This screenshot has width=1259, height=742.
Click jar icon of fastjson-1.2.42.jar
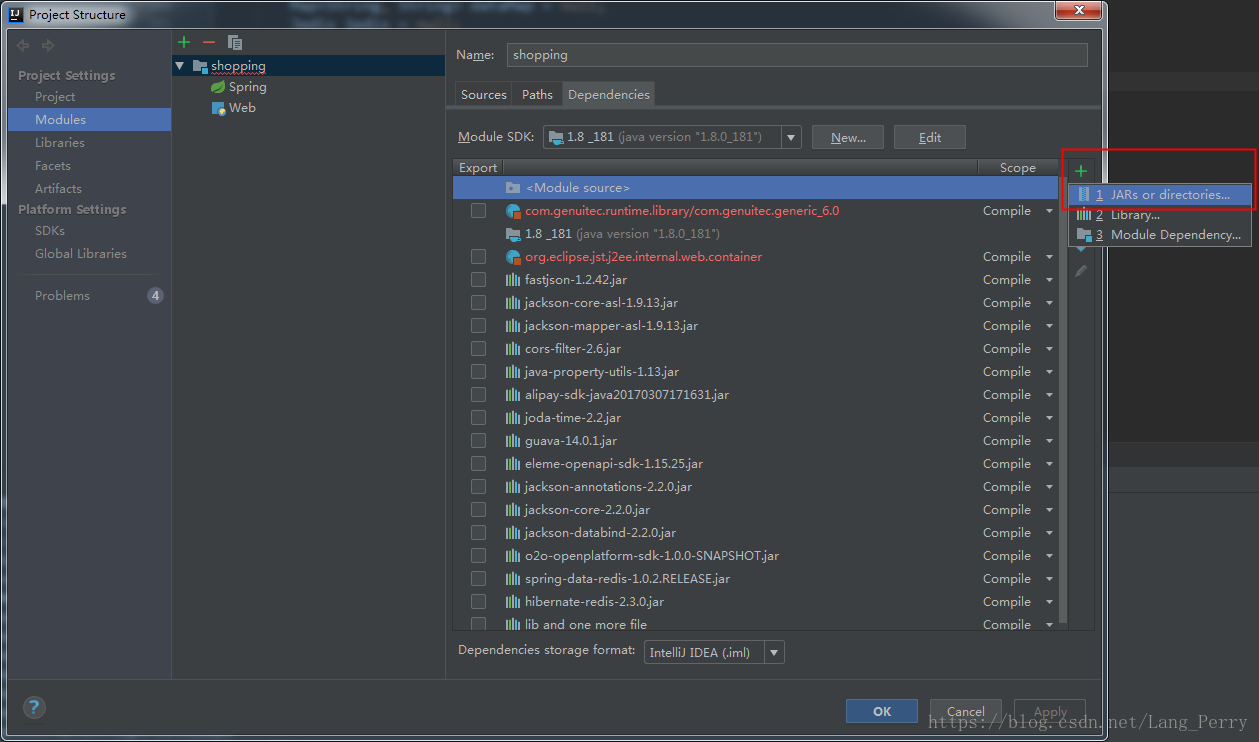point(513,280)
